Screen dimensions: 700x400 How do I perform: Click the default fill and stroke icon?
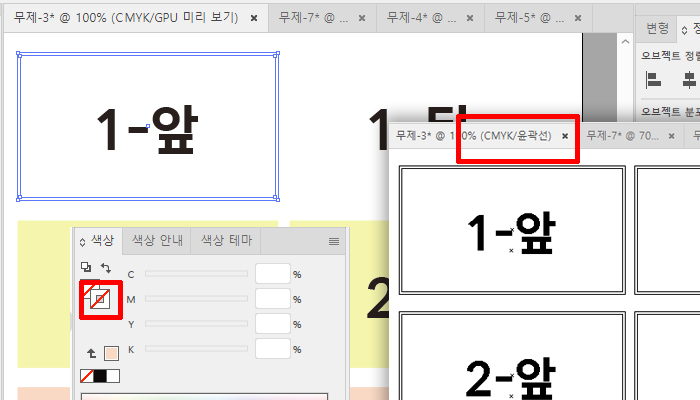click(x=86, y=267)
